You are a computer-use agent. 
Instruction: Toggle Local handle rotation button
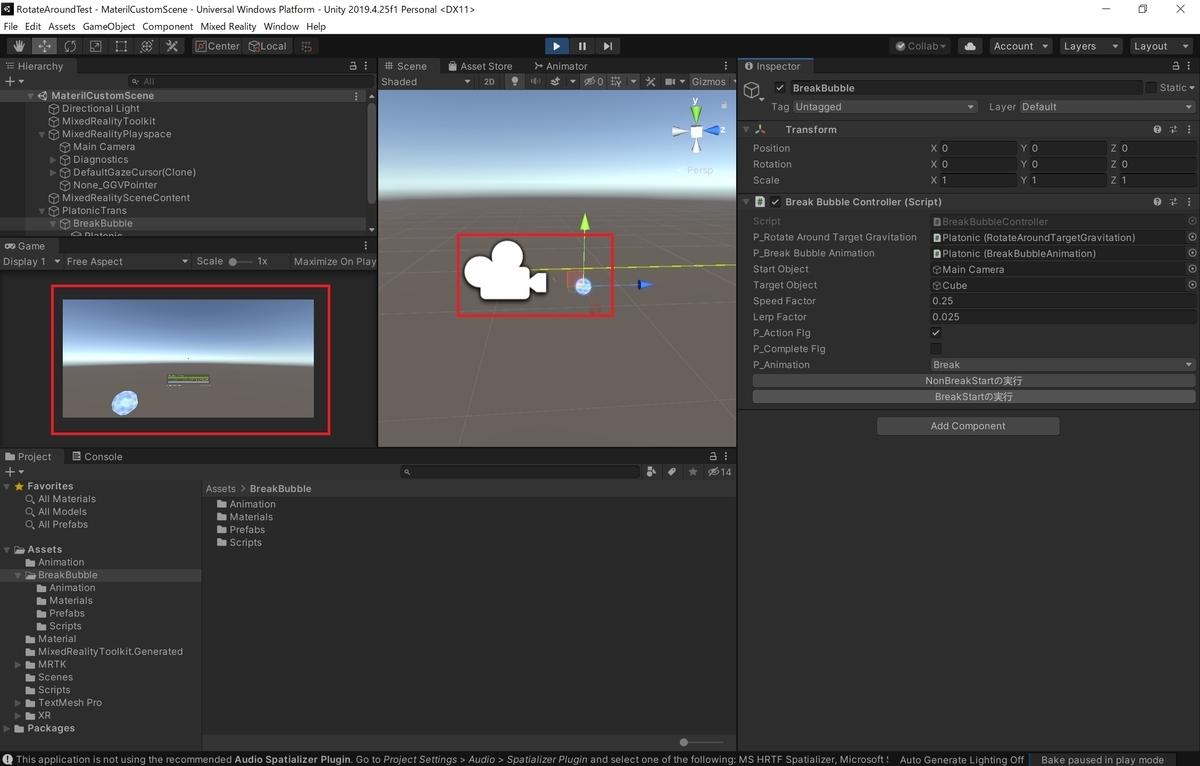click(267, 46)
